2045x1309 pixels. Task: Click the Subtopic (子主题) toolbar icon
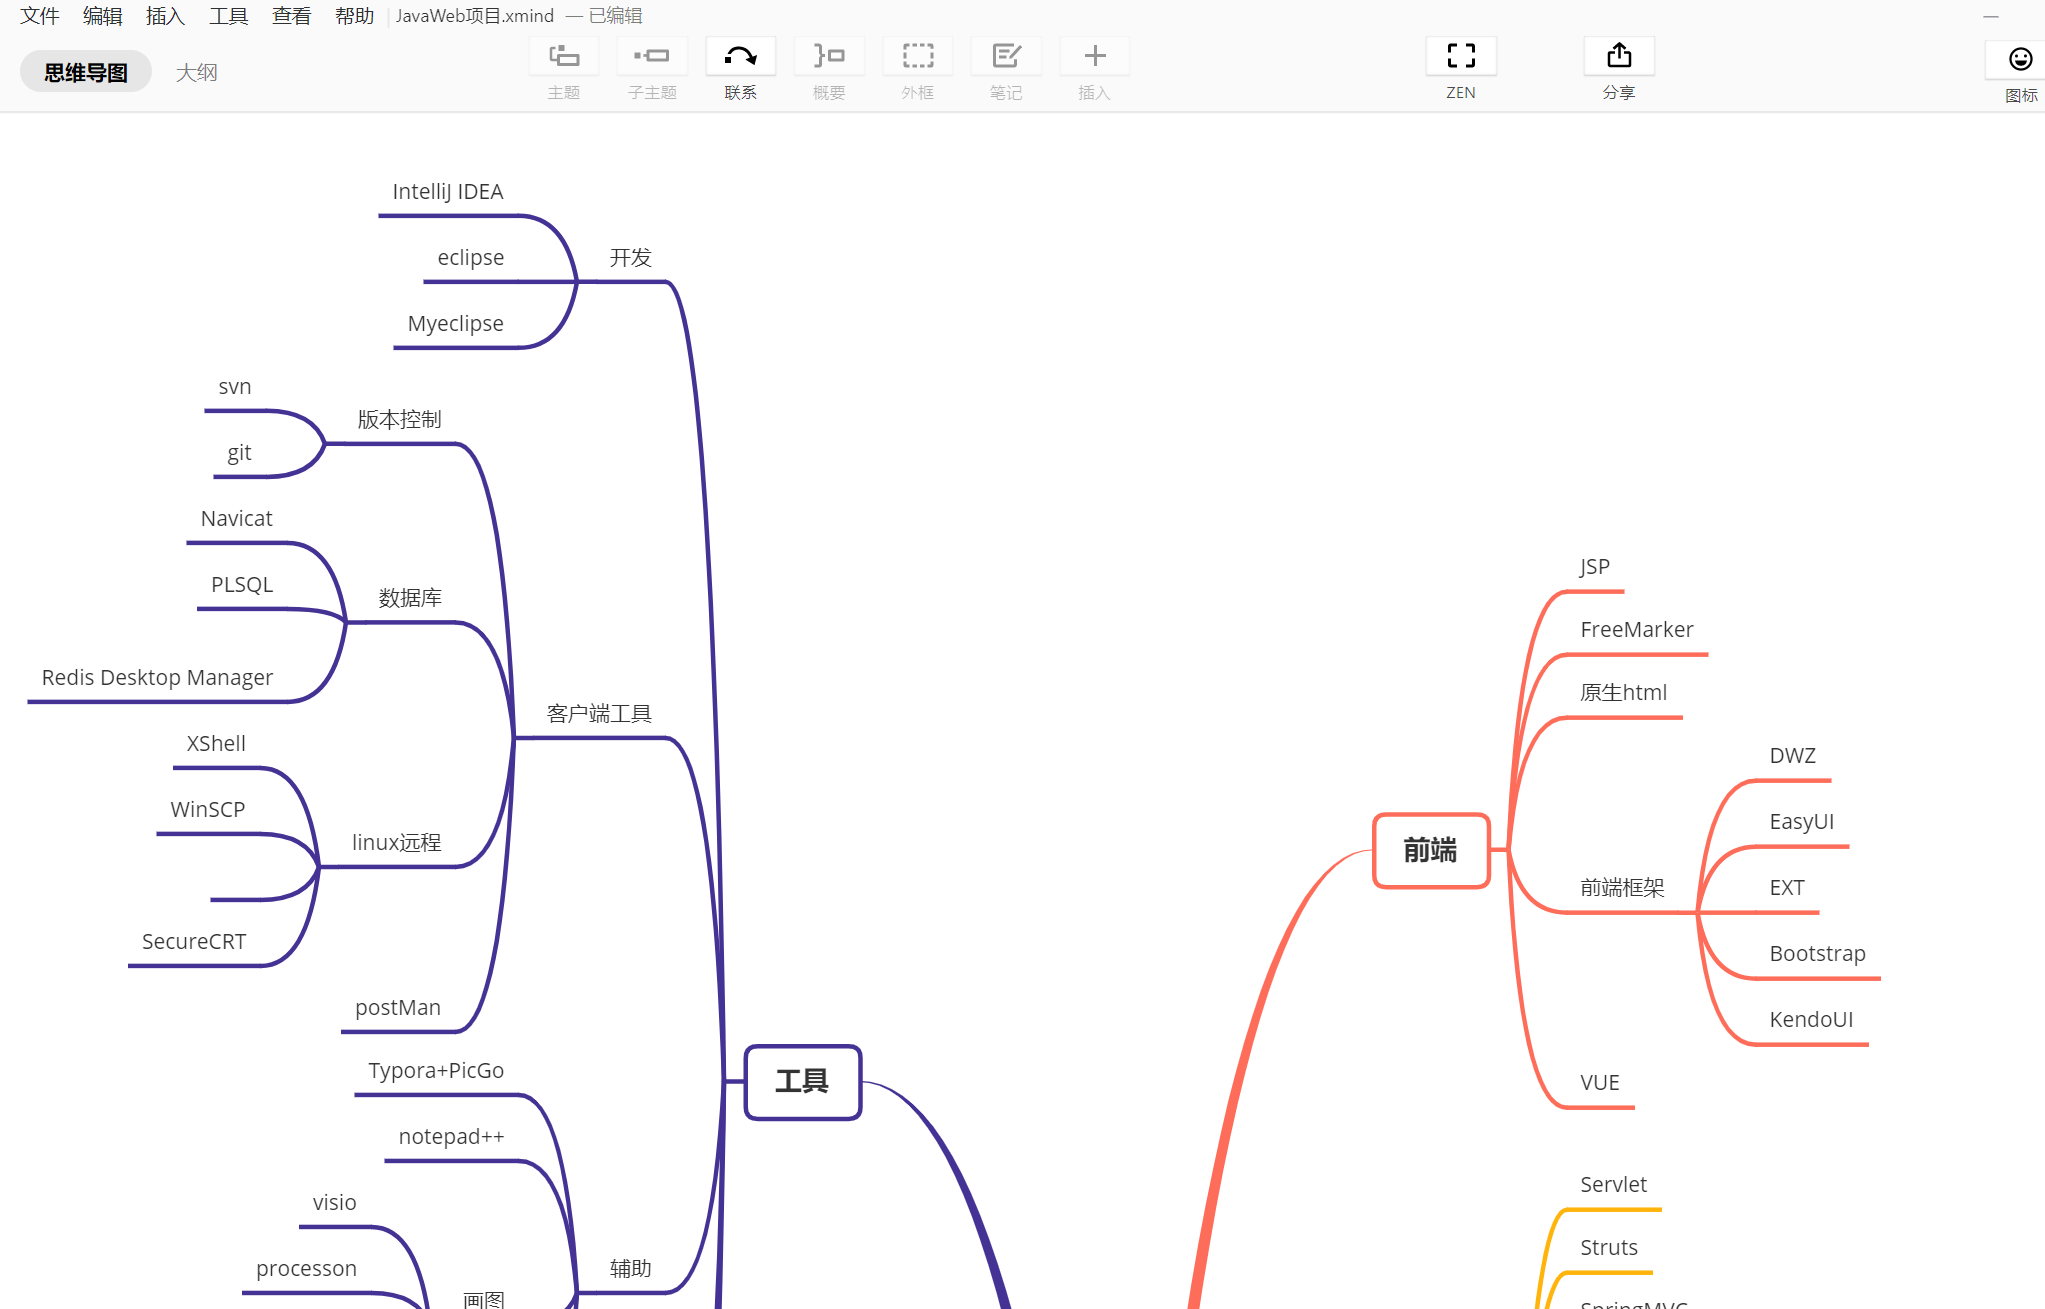[x=652, y=57]
